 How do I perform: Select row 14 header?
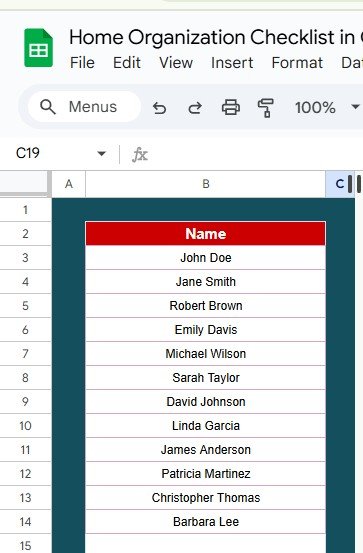pos(25,522)
